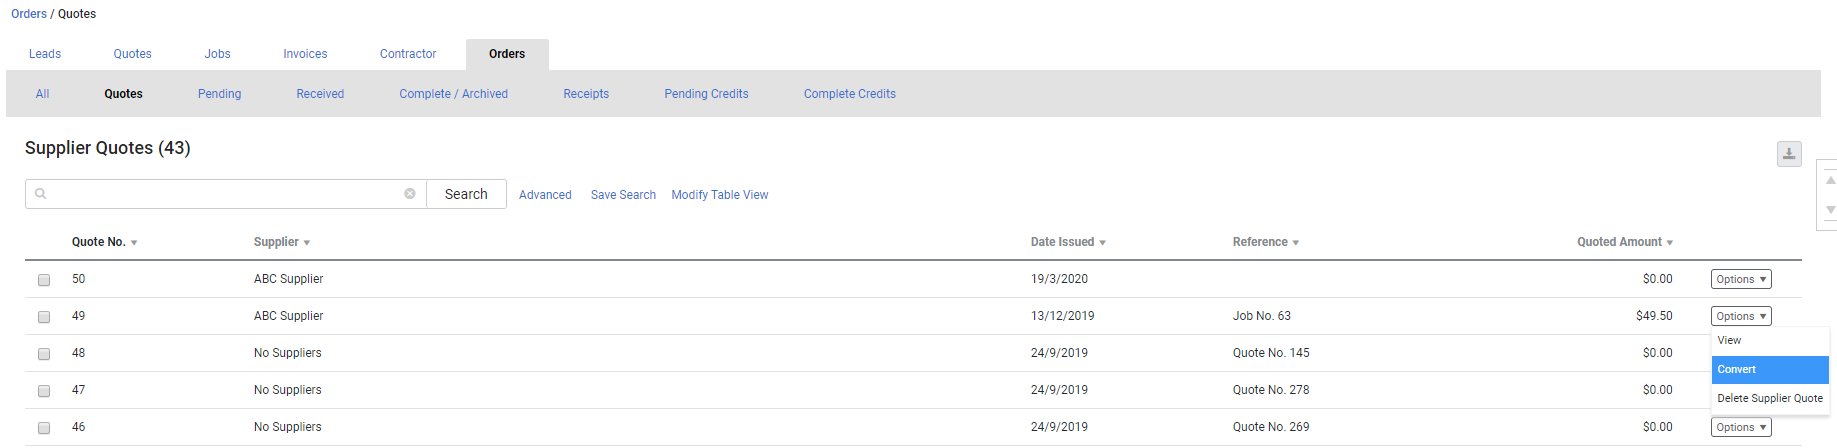
Task: Click quoted amount $49.50
Action: click(x=1654, y=316)
